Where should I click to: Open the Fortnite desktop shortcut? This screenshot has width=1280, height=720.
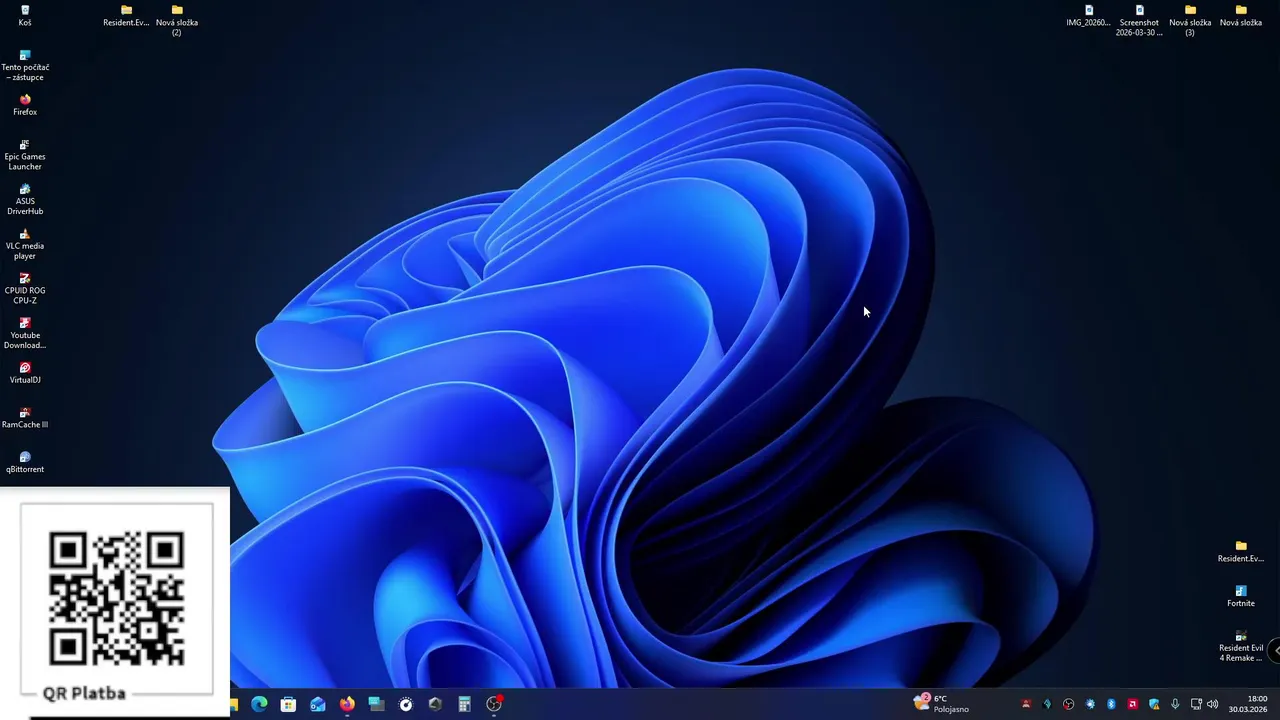(x=1241, y=596)
